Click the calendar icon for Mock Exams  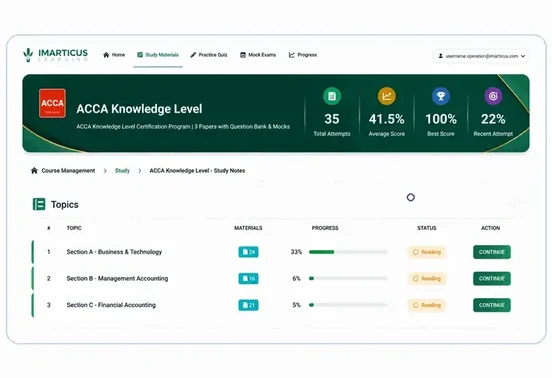(243, 55)
